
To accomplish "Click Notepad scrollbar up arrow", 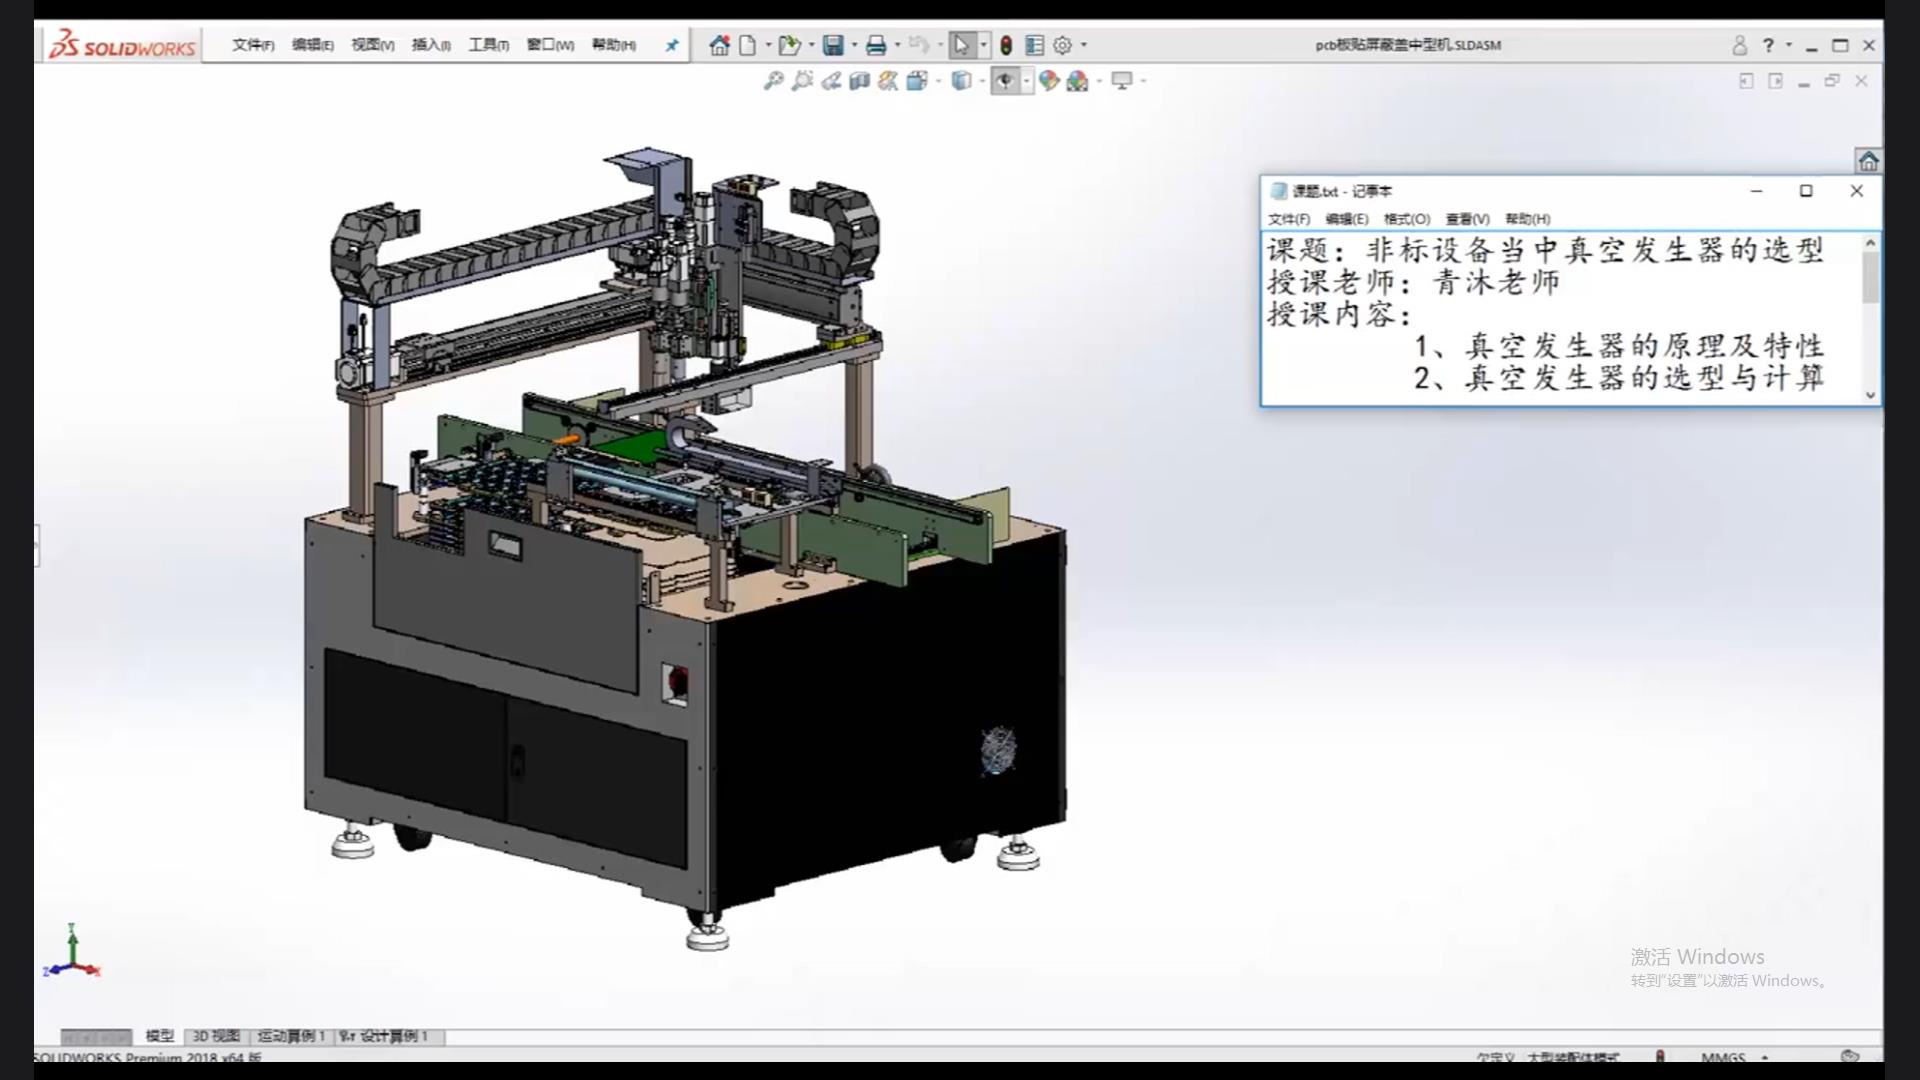I will (x=1870, y=243).
